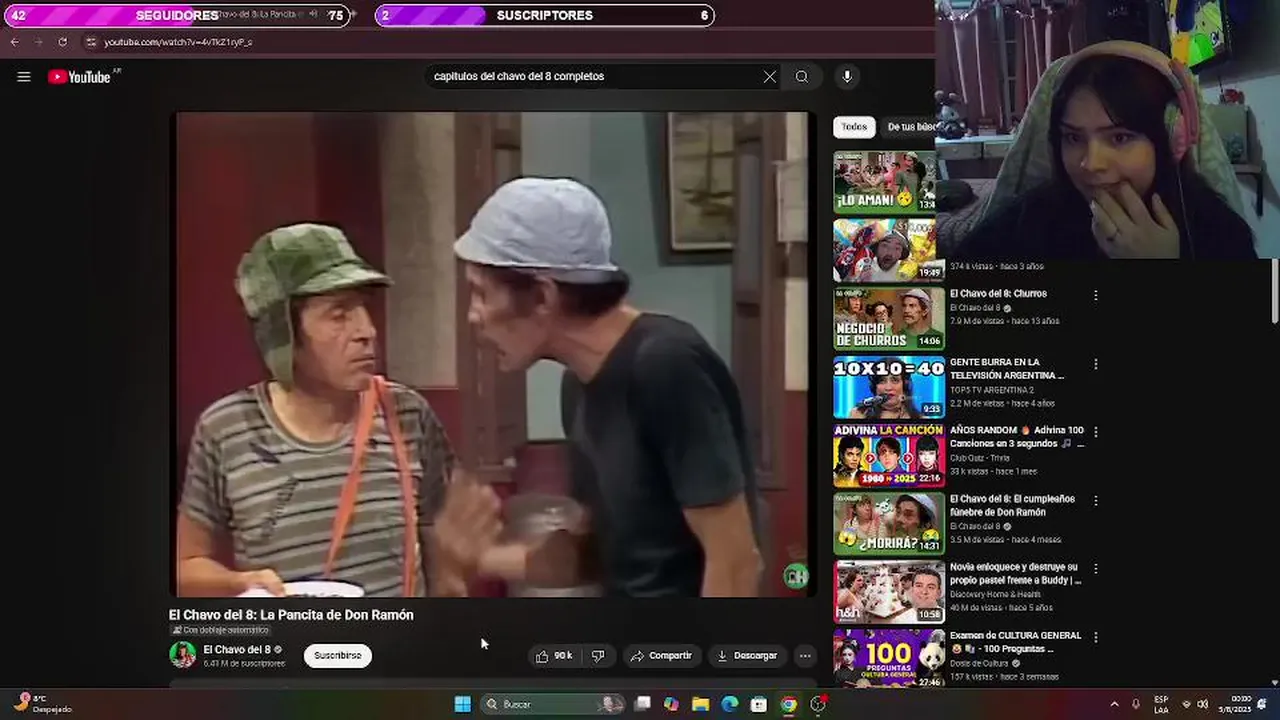Click the video title La Pancita de Don Ramón
The image size is (1280, 720).
[291, 615]
